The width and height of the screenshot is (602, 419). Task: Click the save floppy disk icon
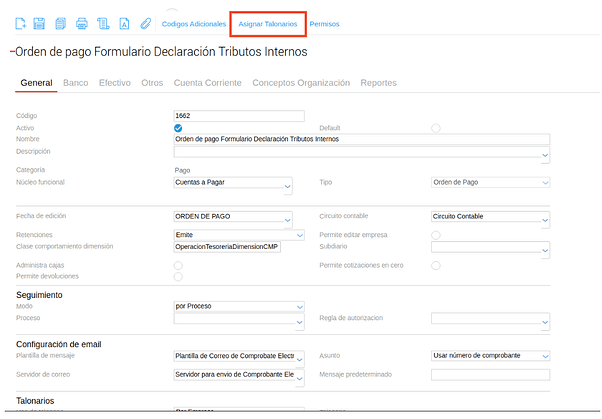(39, 22)
